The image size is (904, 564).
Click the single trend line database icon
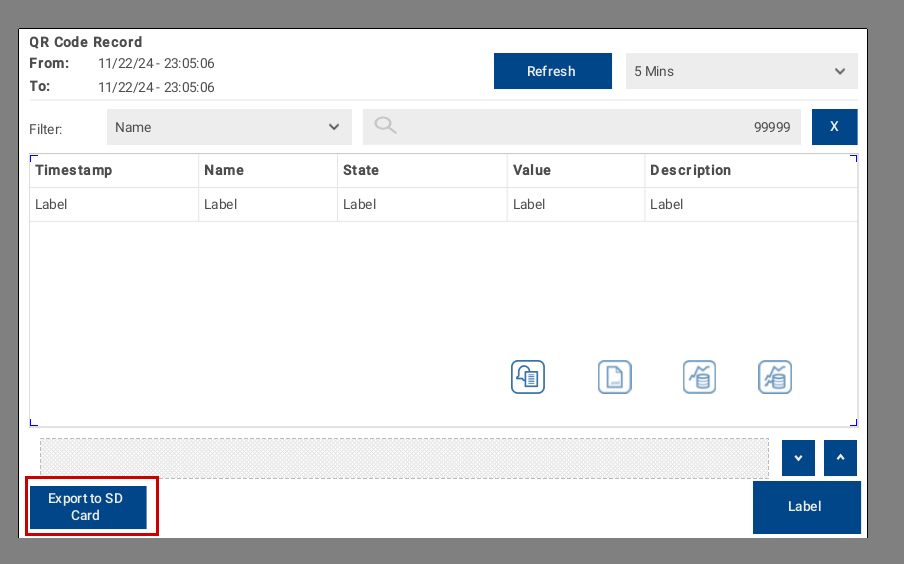coord(699,377)
